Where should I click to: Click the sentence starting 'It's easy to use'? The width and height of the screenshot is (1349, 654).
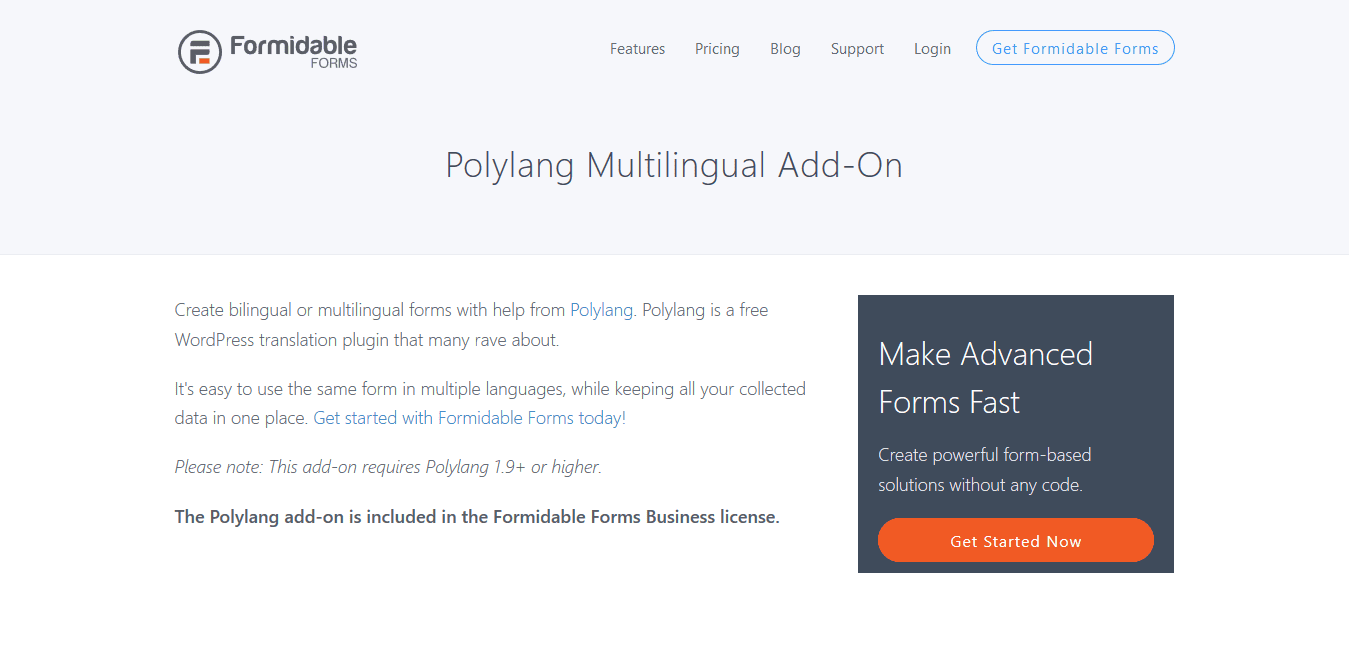click(x=490, y=403)
